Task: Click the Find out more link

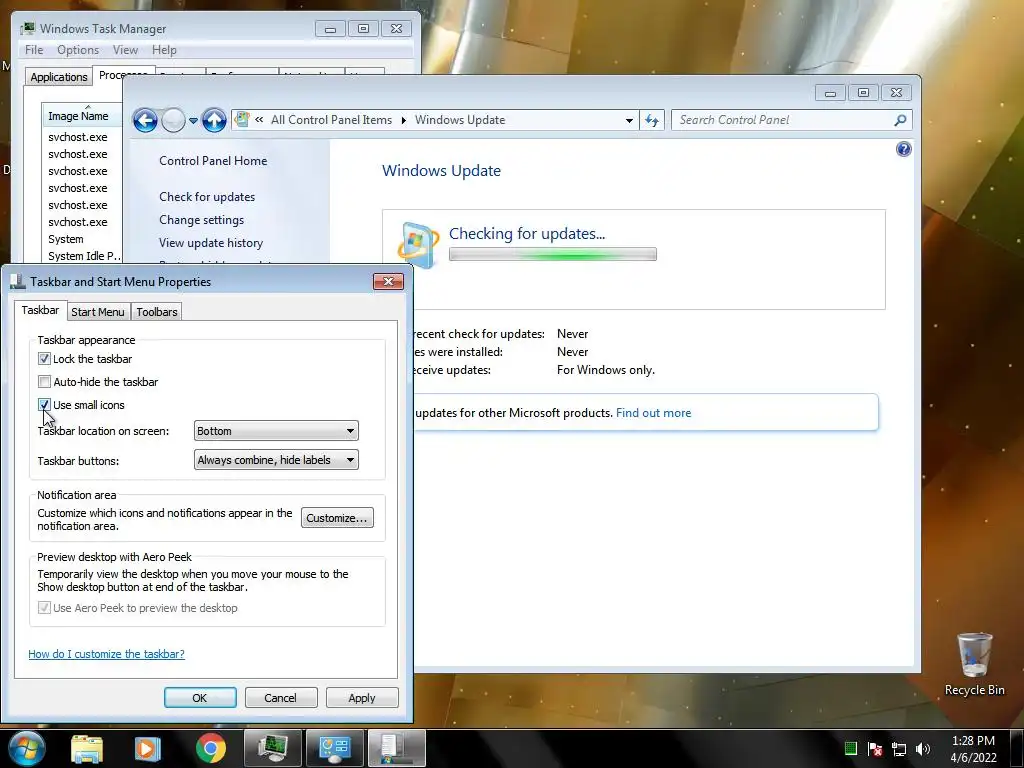Action: coord(653,413)
